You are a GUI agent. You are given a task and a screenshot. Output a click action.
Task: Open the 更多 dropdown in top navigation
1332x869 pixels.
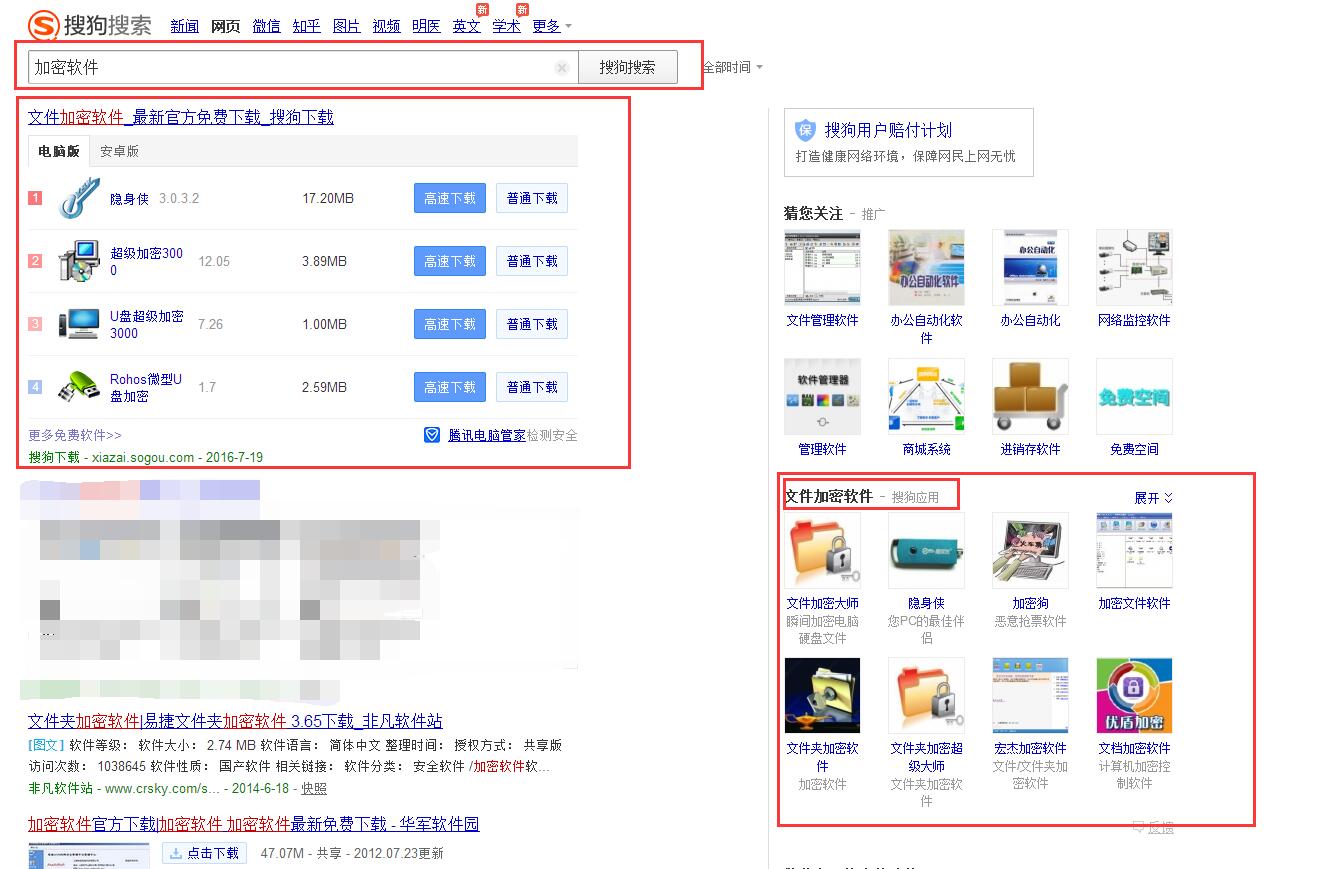(x=552, y=26)
